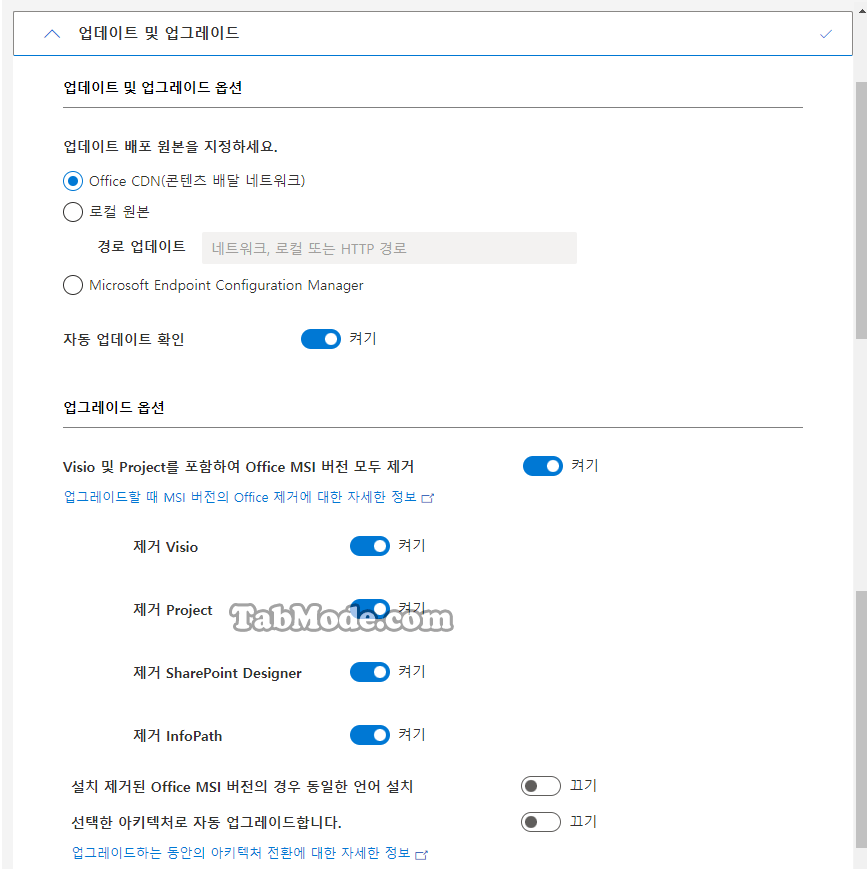Image resolution: width=867 pixels, height=869 pixels.
Task: Toggle the Office MSI 버전 모두 제거 switch
Action: click(x=543, y=466)
